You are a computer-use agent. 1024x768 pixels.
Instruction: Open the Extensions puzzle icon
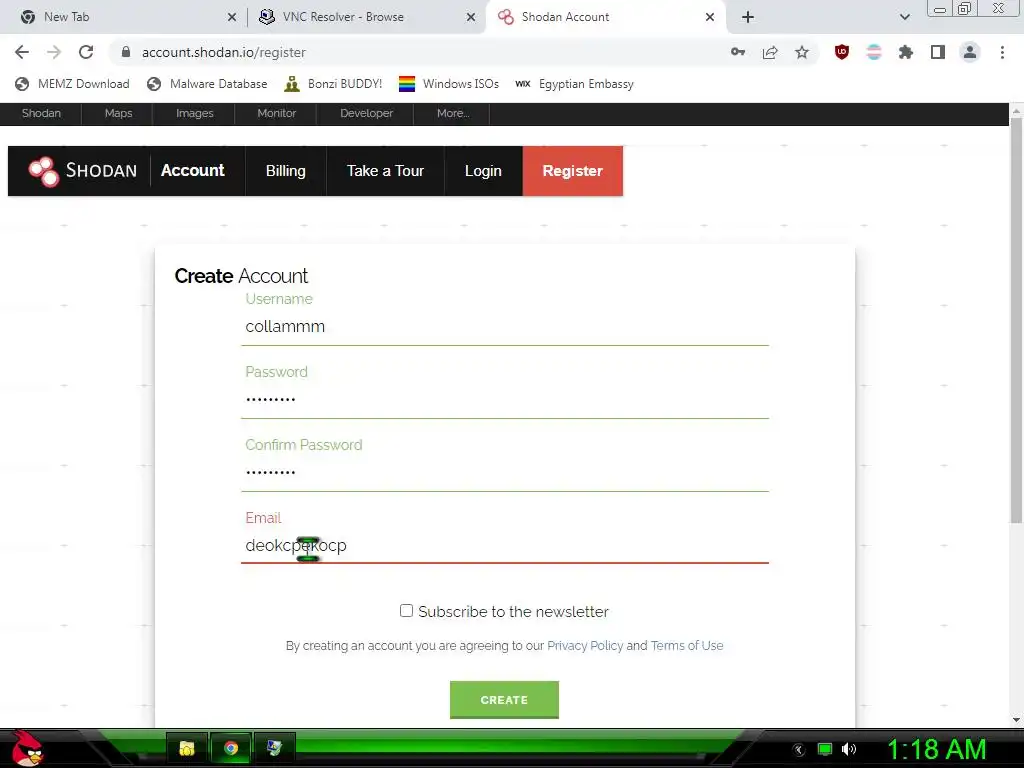[906, 52]
